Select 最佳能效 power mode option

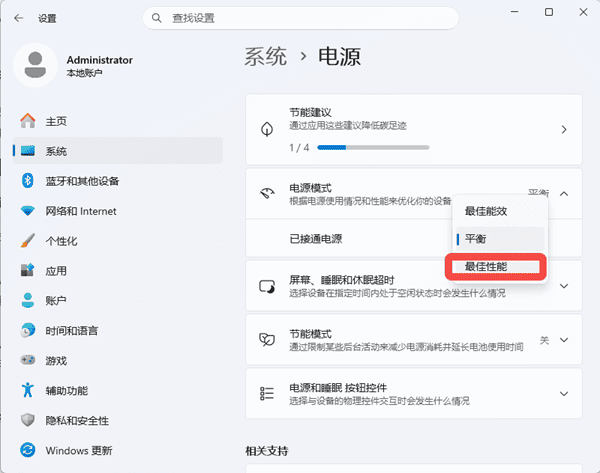pos(500,211)
